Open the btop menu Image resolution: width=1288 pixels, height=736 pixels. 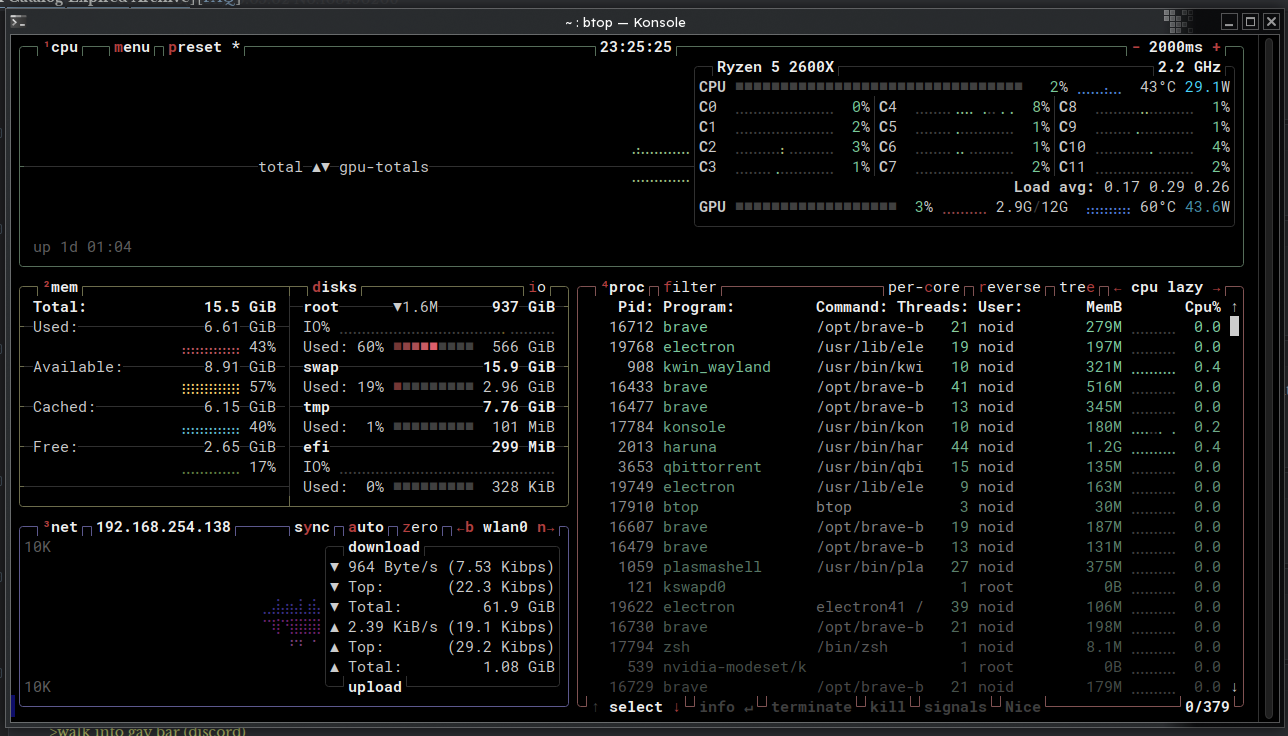pos(132,47)
